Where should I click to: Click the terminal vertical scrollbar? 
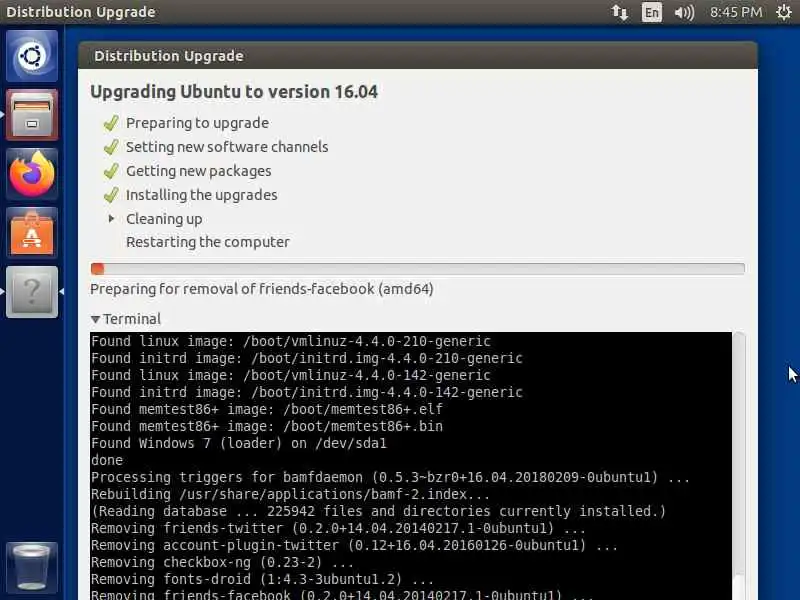click(739, 465)
